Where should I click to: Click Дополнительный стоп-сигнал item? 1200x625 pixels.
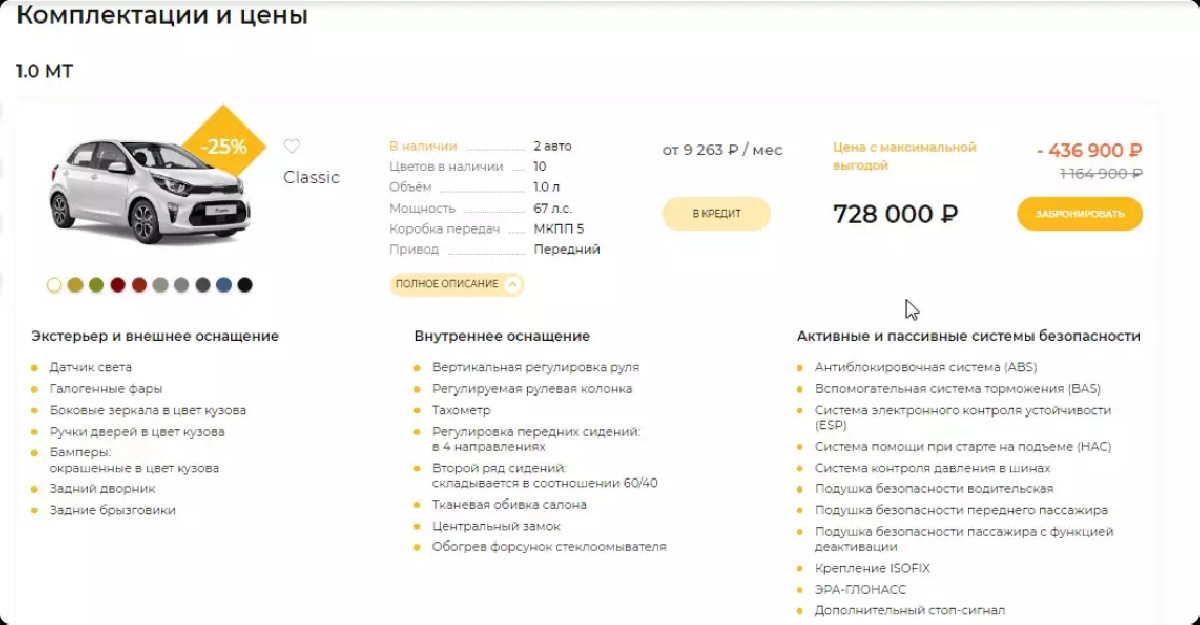coord(910,610)
